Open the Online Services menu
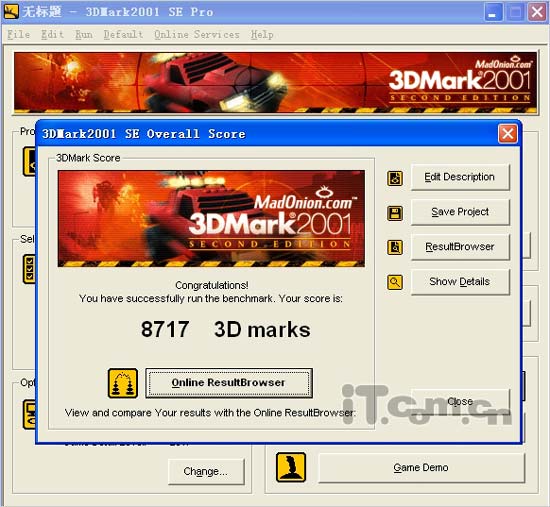This screenshot has height=507, width=550. click(197, 34)
